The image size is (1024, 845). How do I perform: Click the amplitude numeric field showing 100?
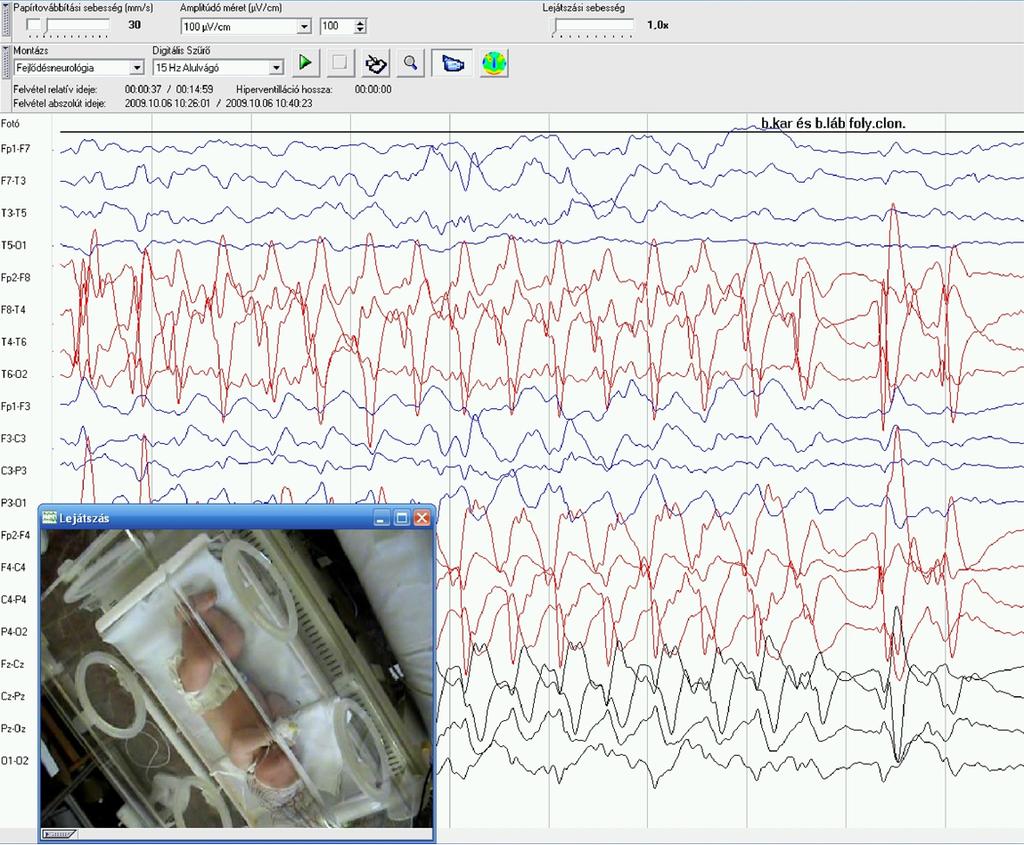338,26
